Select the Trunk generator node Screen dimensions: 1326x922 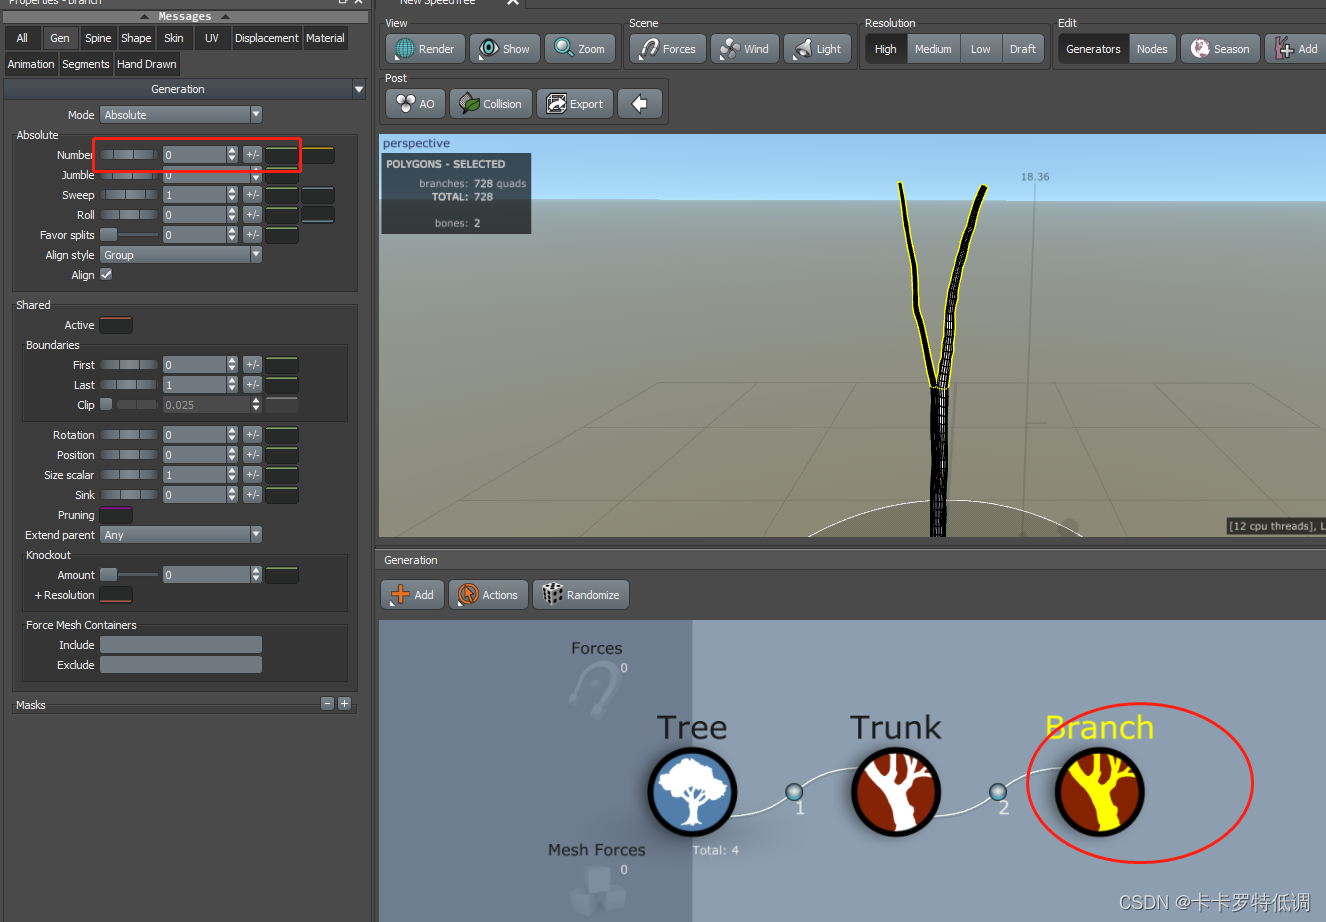(896, 791)
